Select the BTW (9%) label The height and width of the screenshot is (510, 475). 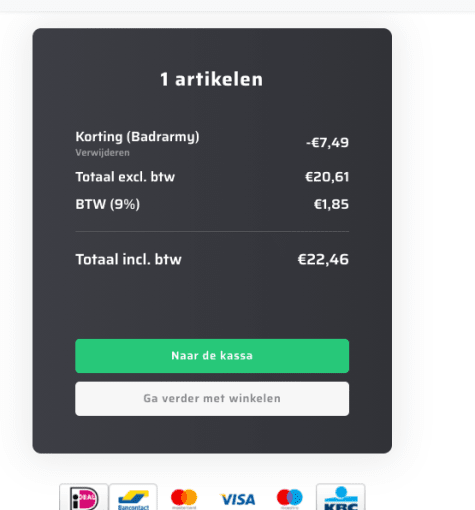[108, 204]
